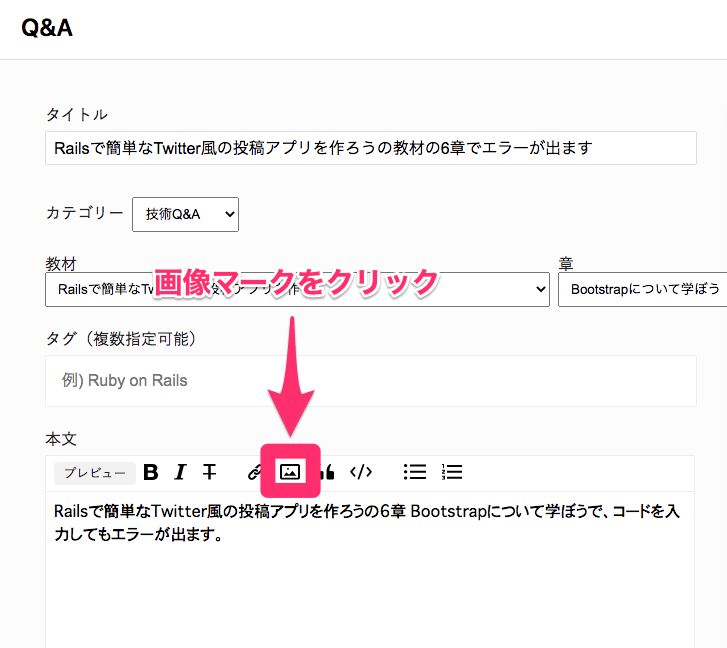727x648 pixels.
Task: Click into the タイトル text field
Action: point(370,147)
